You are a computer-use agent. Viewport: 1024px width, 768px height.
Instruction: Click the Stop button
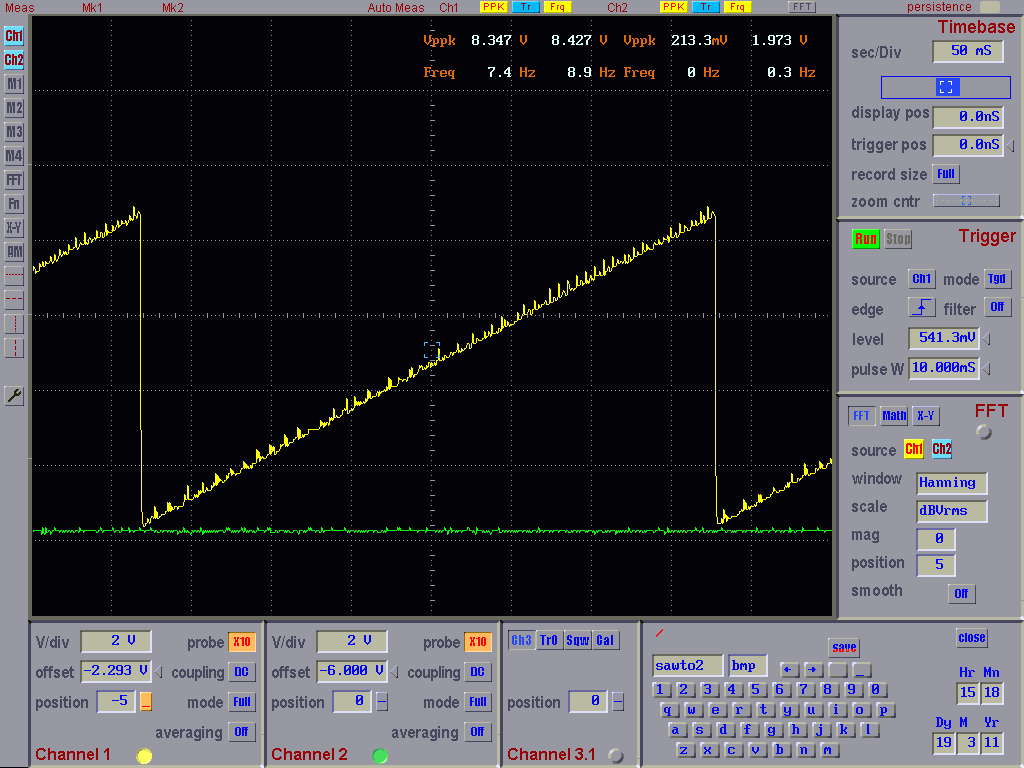pyautogui.click(x=898, y=239)
